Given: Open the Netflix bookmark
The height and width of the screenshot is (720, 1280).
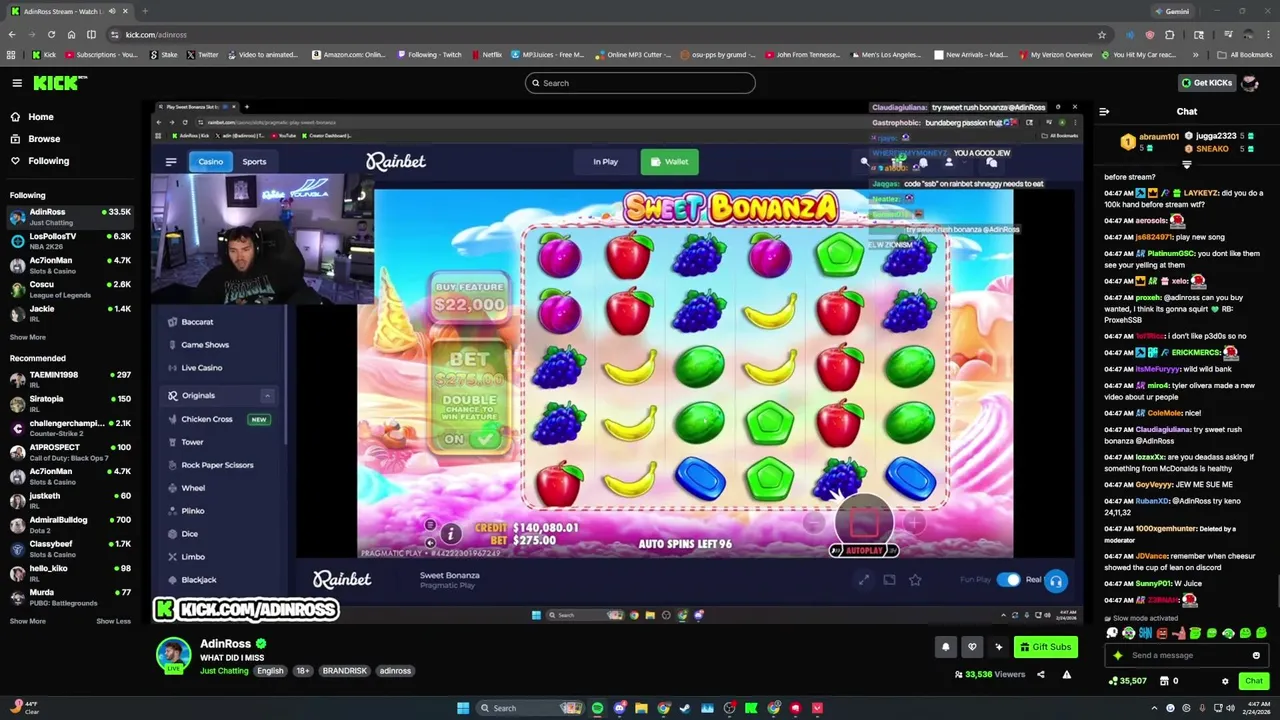Looking at the screenshot, I should point(487,55).
